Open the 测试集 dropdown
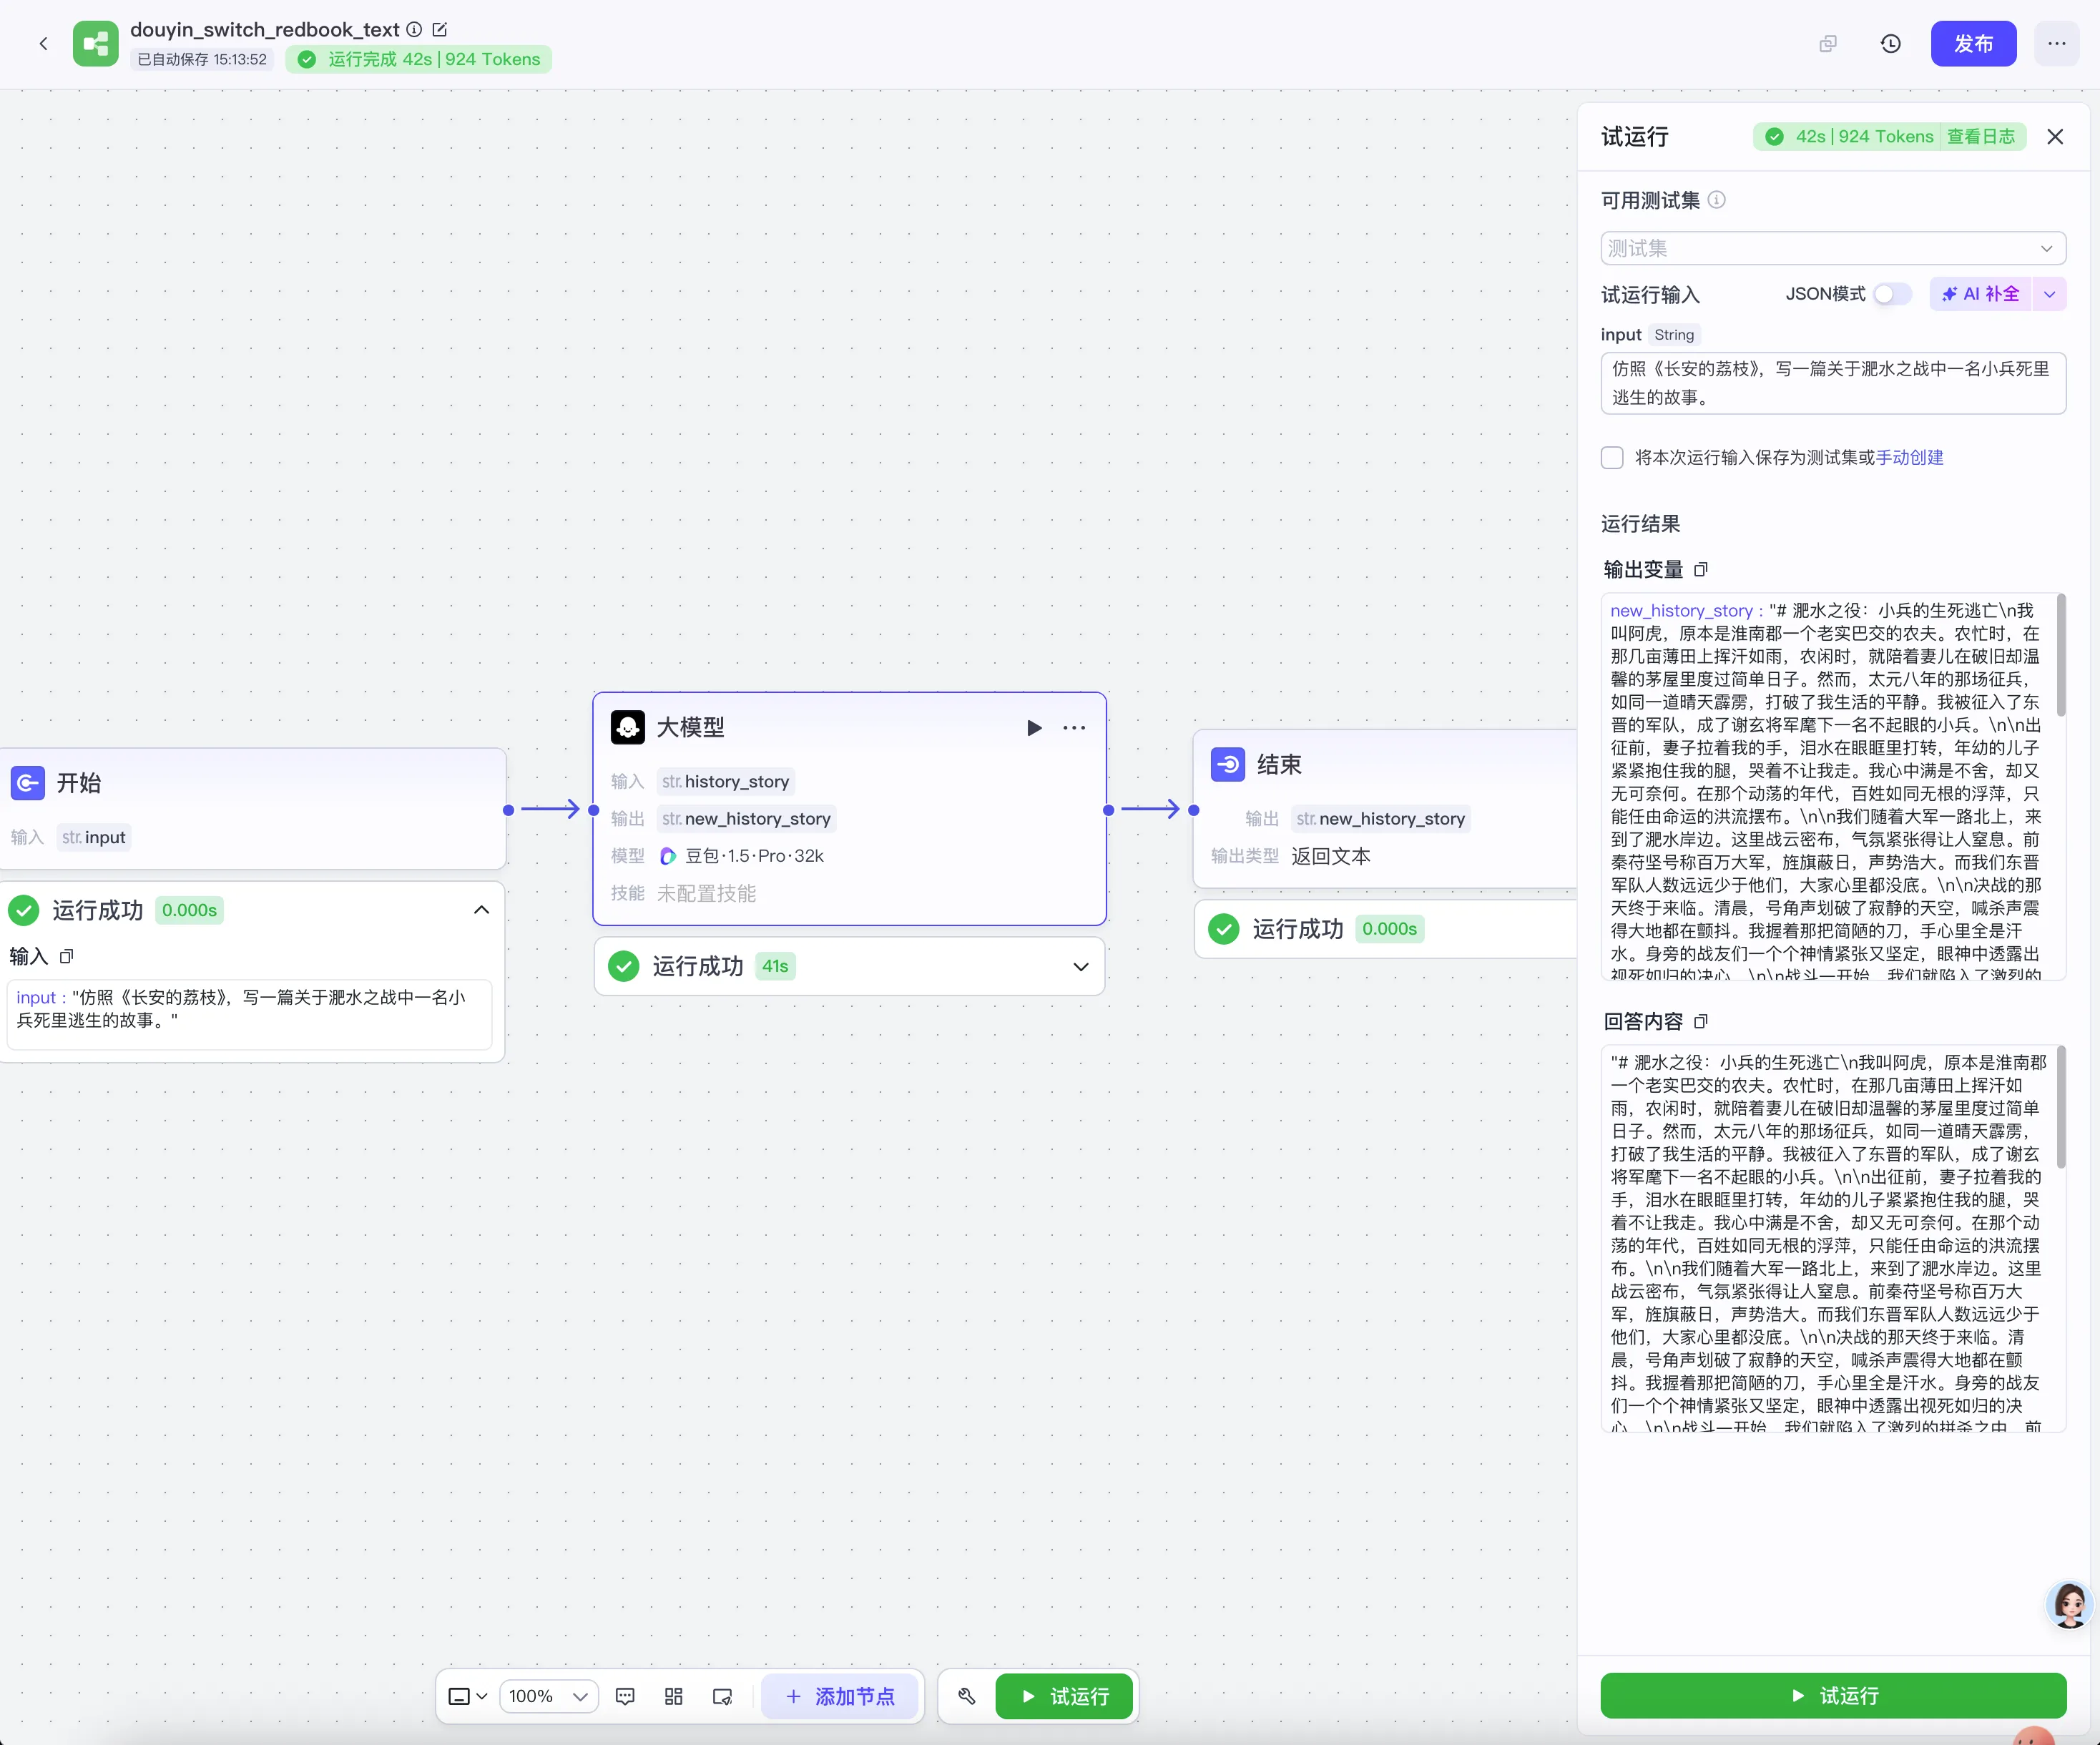This screenshot has height=1745, width=2100. pyautogui.click(x=1832, y=248)
